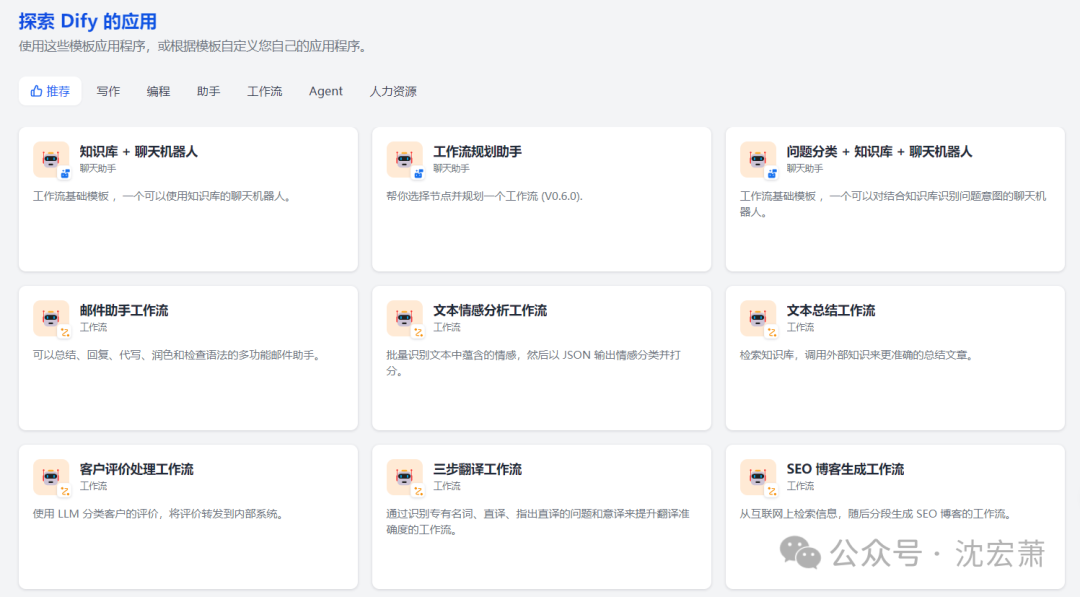This screenshot has height=597, width=1080.
Task: Open the SEO 博客生成工作流 template title
Action: [845, 470]
